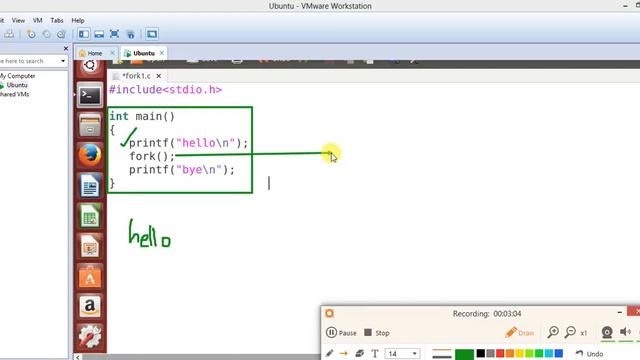
Task: Open the Files manager in the dock
Action: coord(90,126)
